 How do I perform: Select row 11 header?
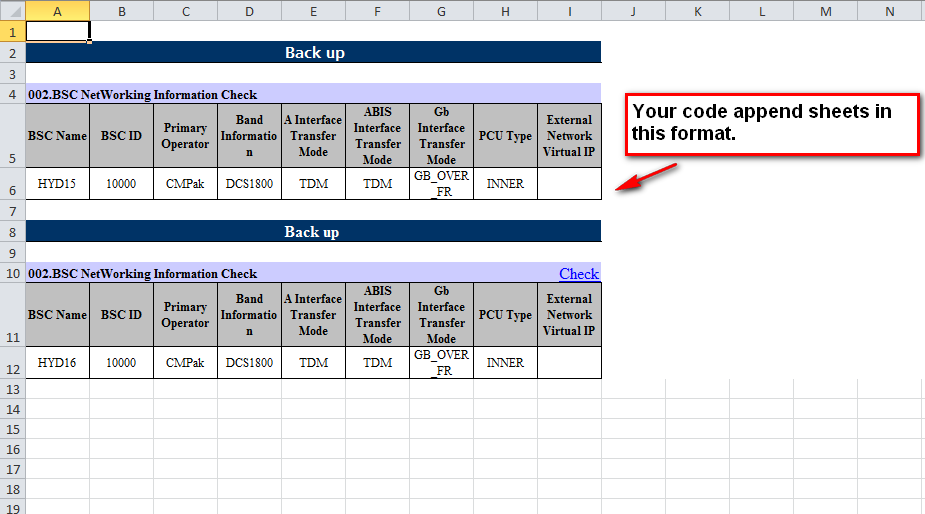coord(12,315)
